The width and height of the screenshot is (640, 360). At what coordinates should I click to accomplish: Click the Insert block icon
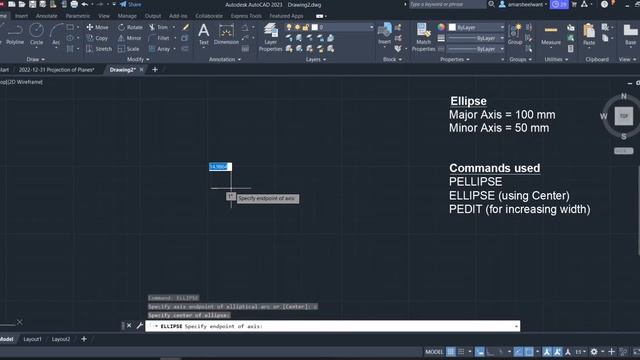point(384,34)
